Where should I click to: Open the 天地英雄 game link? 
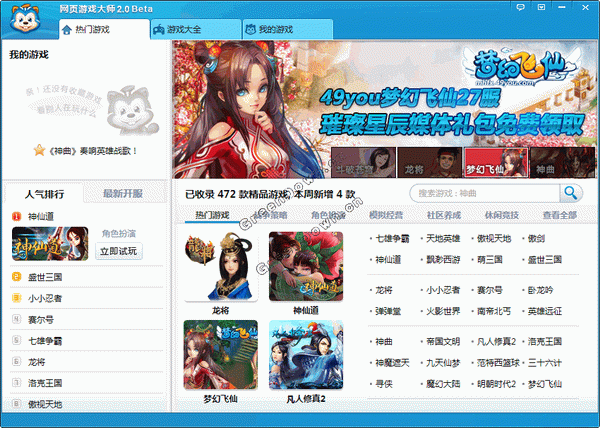pos(443,239)
